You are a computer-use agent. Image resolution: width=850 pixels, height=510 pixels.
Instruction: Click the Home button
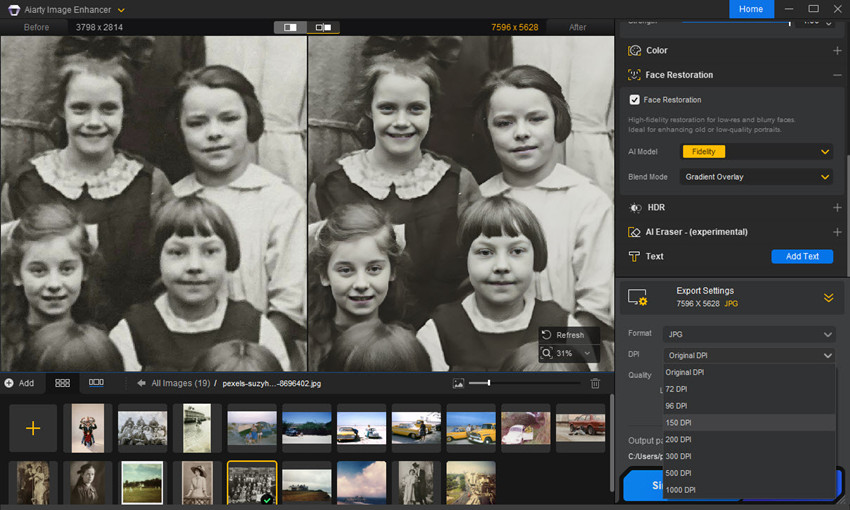pos(751,9)
